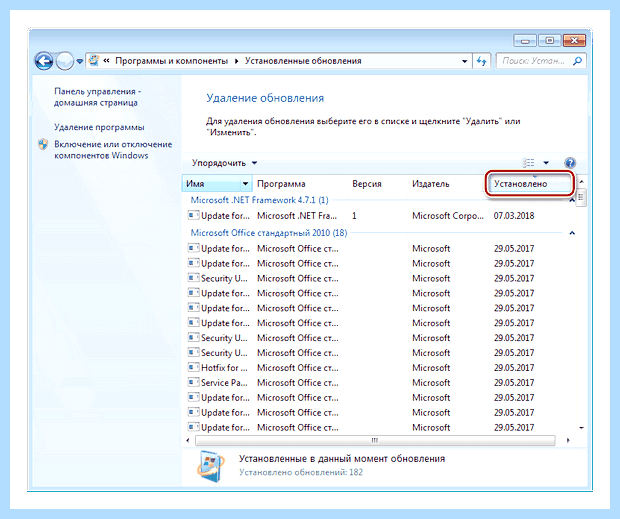Refresh the list with the refresh icon
The width and height of the screenshot is (620, 519).
tap(481, 61)
